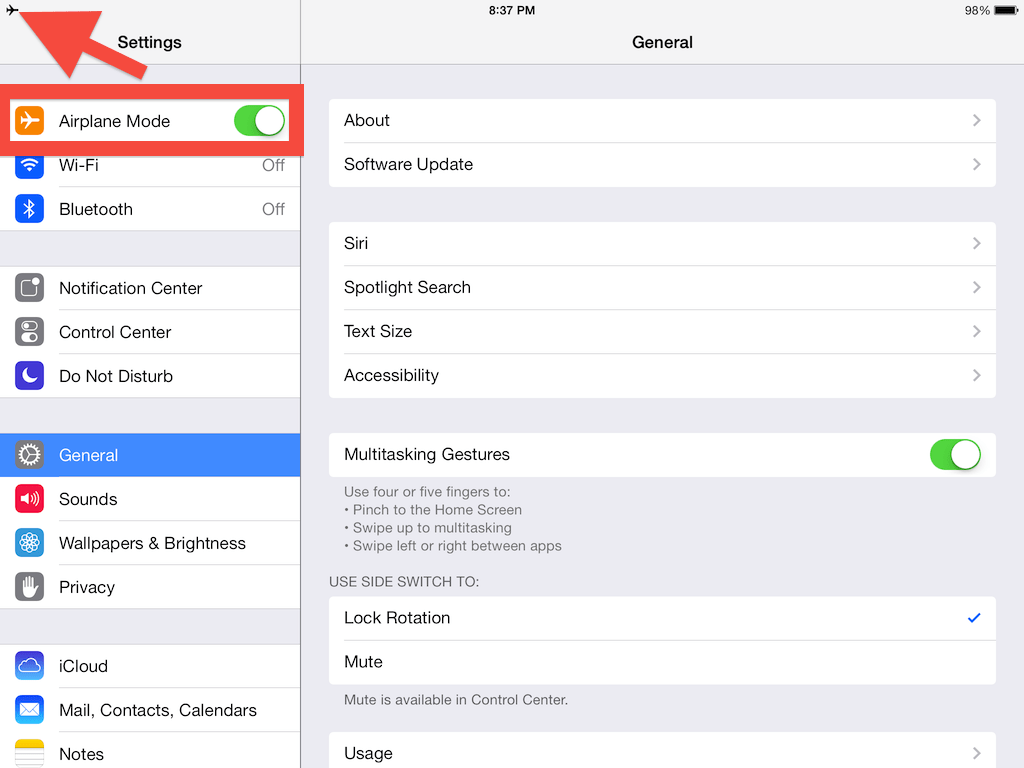Open iCloud via the cloud icon

(29, 665)
